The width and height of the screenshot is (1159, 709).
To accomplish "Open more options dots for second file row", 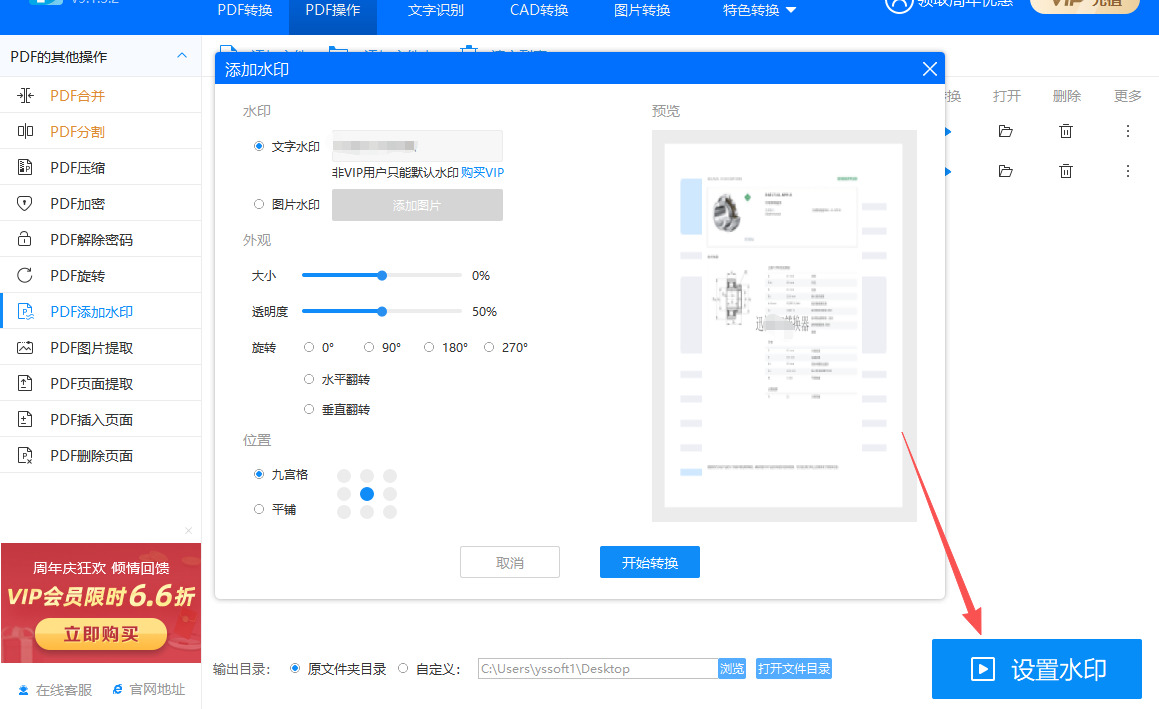I will click(1128, 172).
